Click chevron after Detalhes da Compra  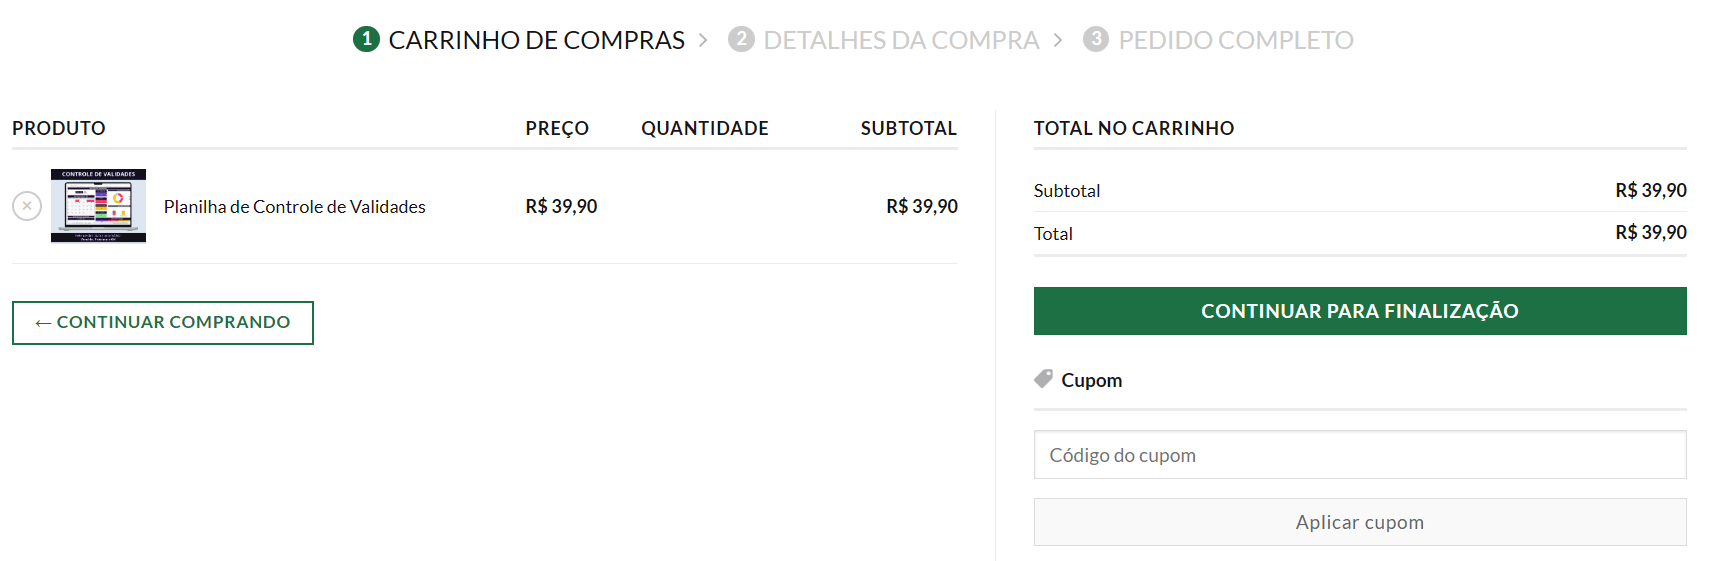coord(1058,40)
